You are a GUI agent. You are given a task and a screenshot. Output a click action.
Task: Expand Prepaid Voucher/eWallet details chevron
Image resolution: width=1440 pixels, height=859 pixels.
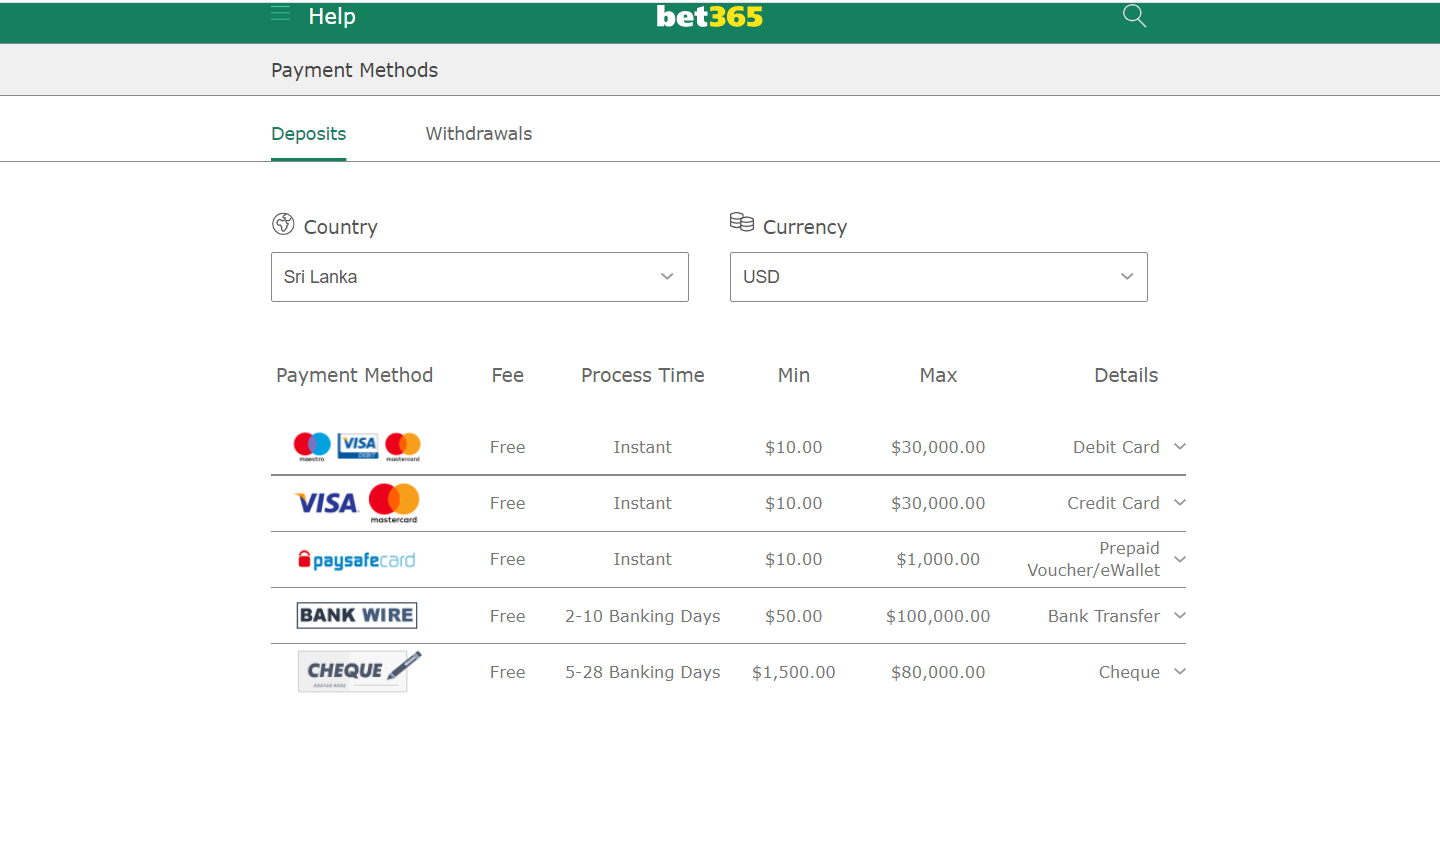tap(1180, 559)
